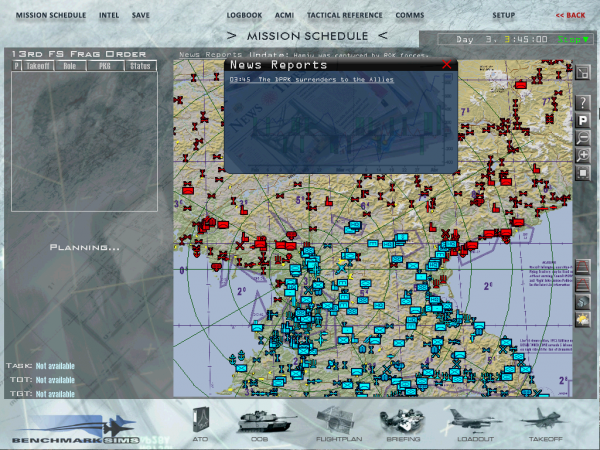Zoom in the map with plus magnifier
This screenshot has height=450, width=600.
(583, 155)
